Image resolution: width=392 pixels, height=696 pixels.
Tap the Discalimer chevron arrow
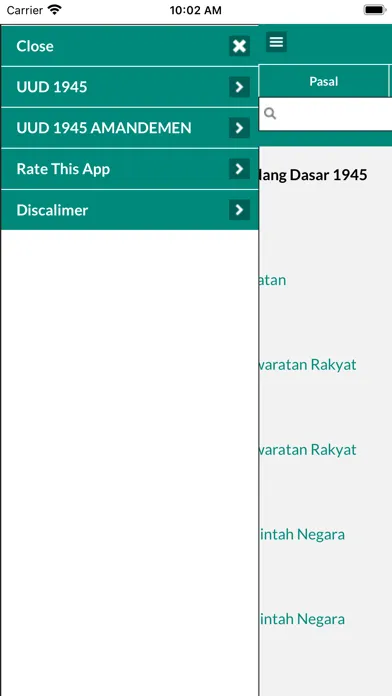(239, 210)
